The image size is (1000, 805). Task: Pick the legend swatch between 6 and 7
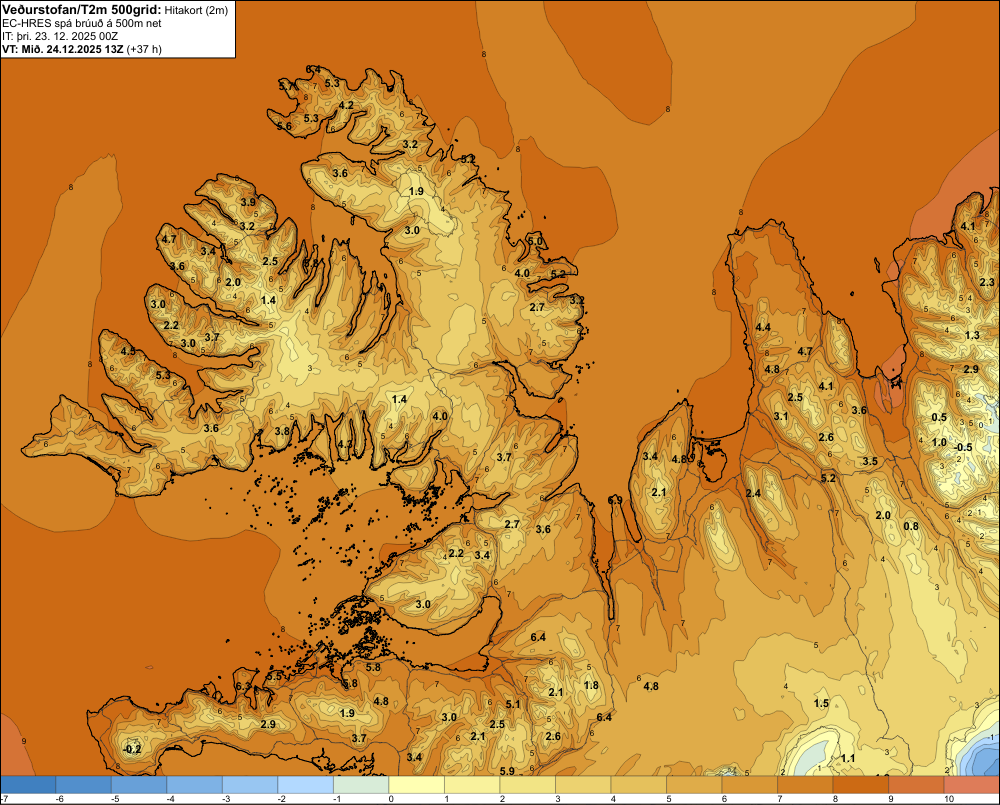pyautogui.click(x=749, y=784)
